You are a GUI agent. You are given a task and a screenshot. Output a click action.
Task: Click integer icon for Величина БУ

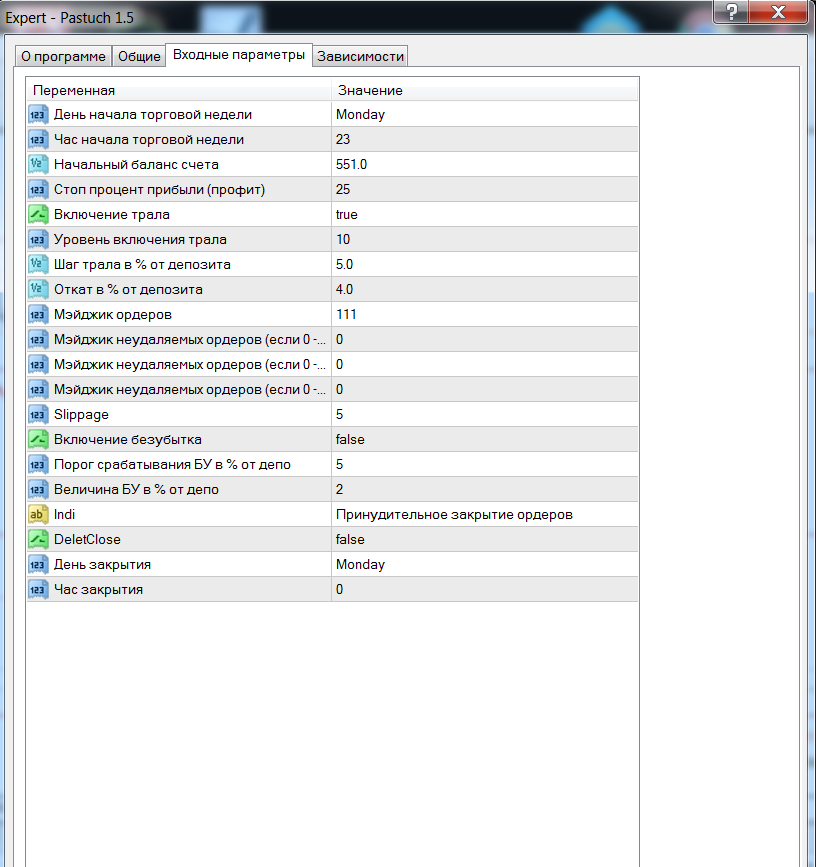(38, 489)
